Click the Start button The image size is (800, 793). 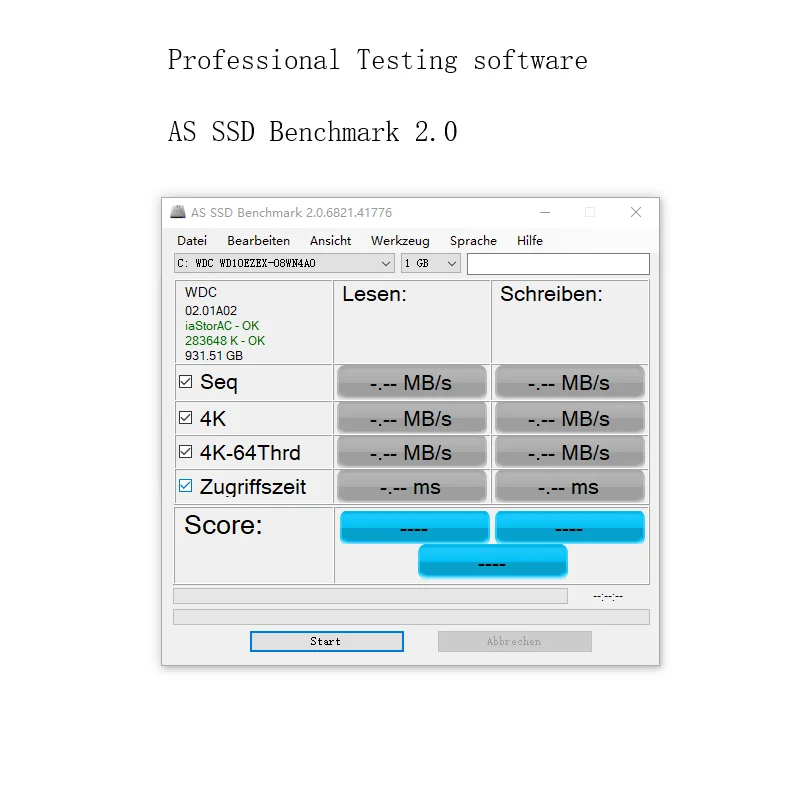pos(327,641)
